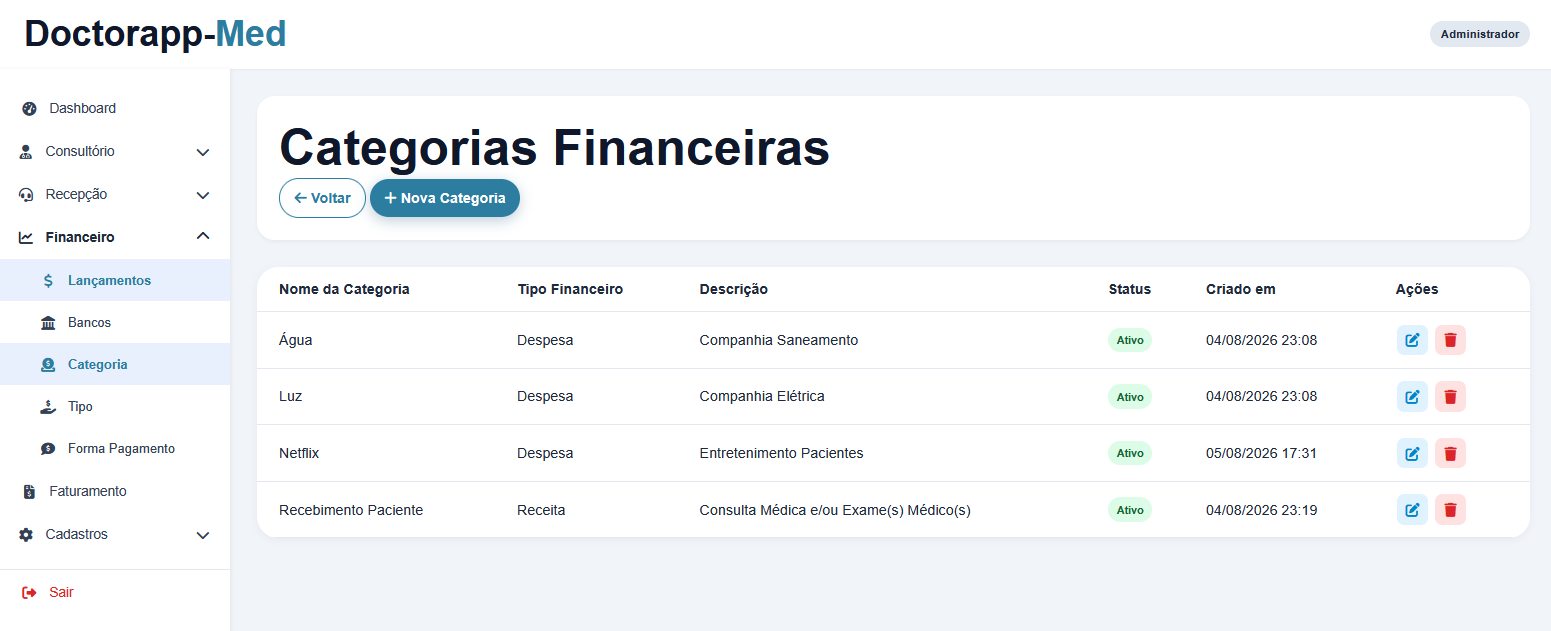The image size is (1551, 631).
Task: Click the Receita type cell
Action: pyautogui.click(x=541, y=510)
